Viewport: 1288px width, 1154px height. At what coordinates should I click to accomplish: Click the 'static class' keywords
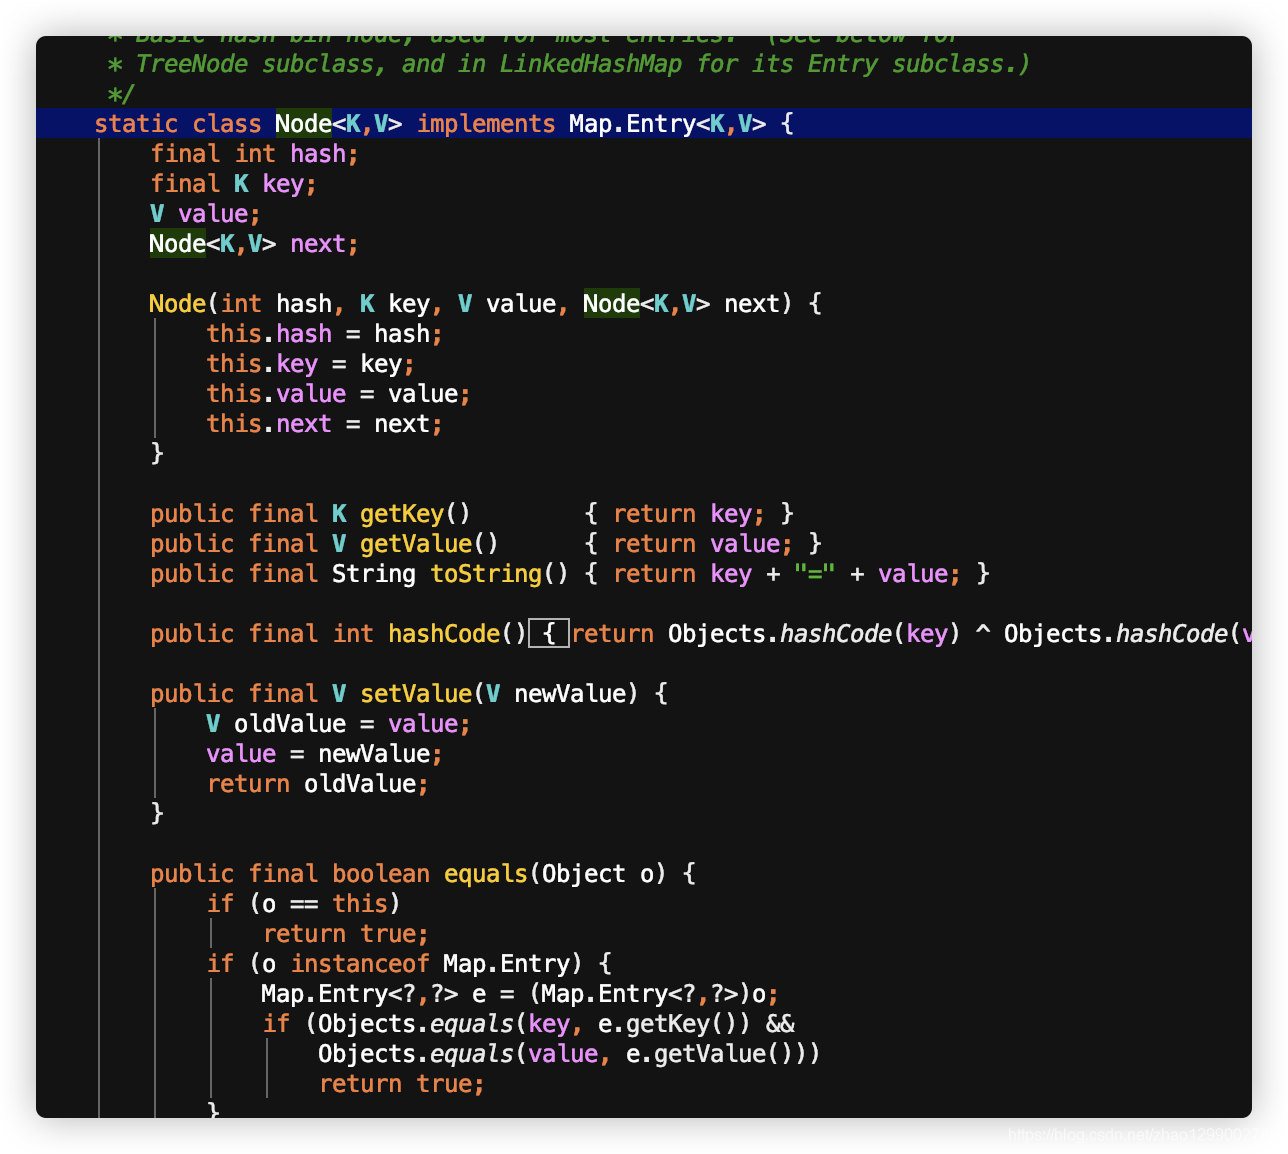pyautogui.click(x=178, y=123)
